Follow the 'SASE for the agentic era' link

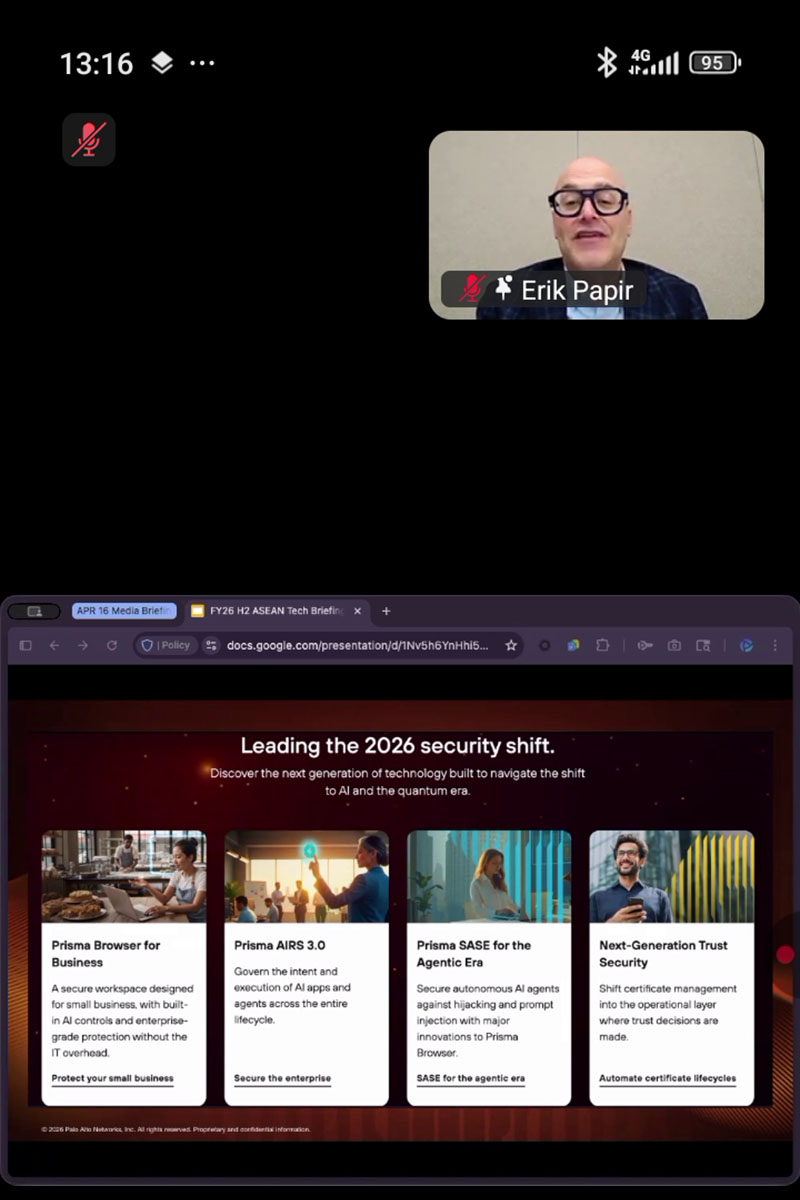coord(470,1079)
